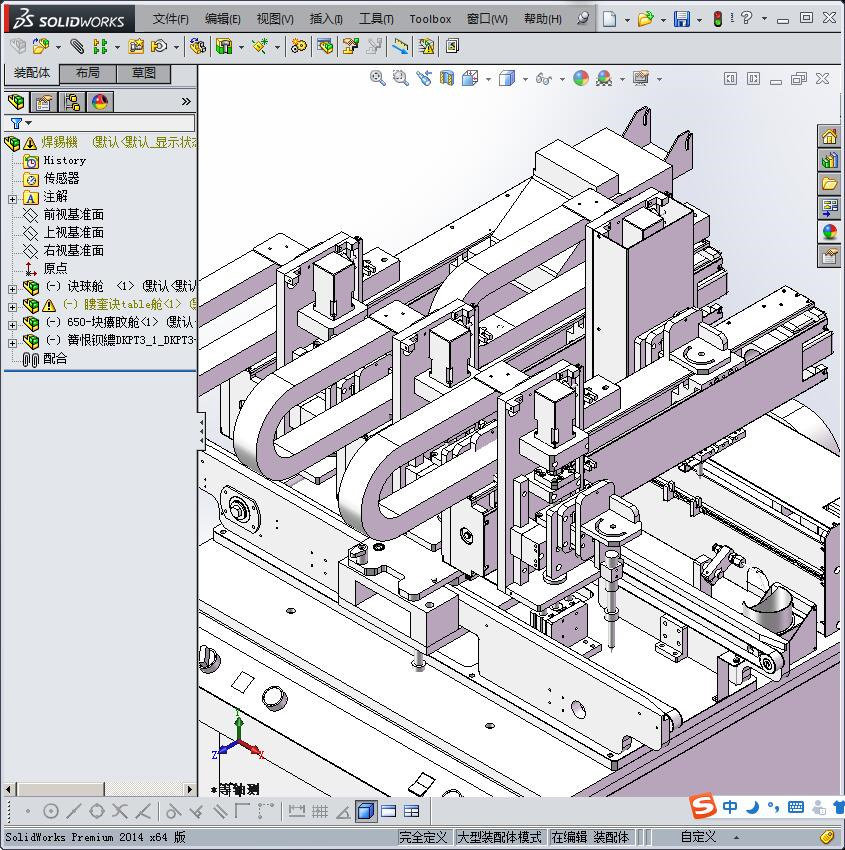Switch to the 草图 tab
The width and height of the screenshot is (845, 850).
point(143,73)
